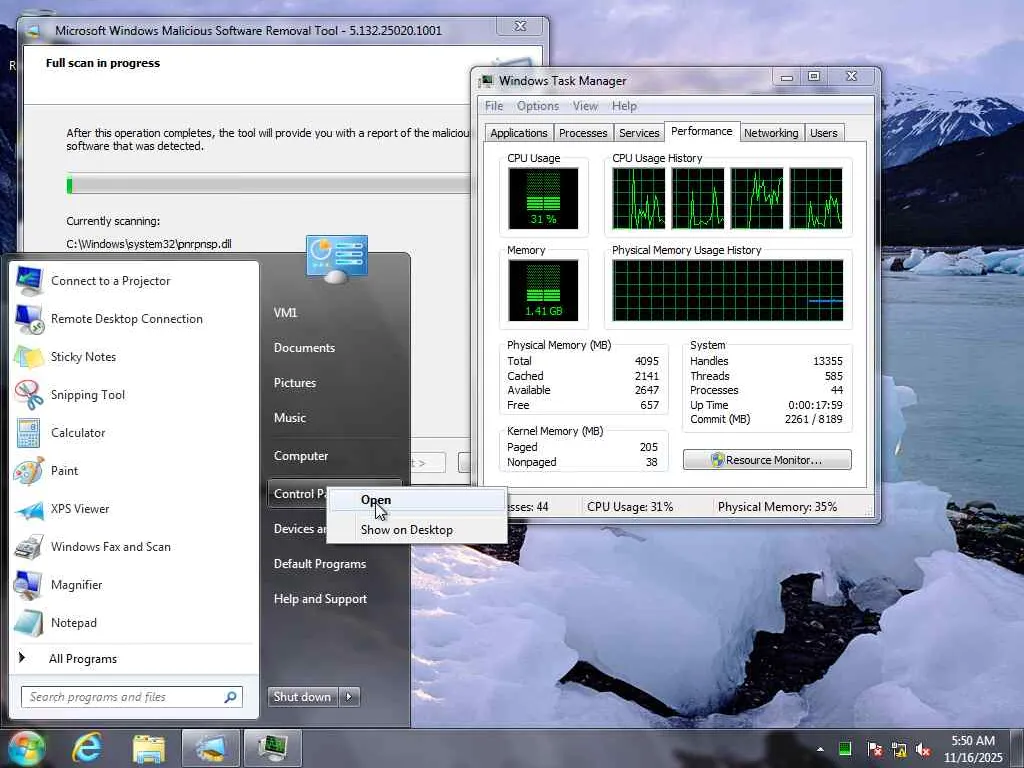Open Magnifier icon
This screenshot has width=1024, height=768.
click(x=29, y=584)
